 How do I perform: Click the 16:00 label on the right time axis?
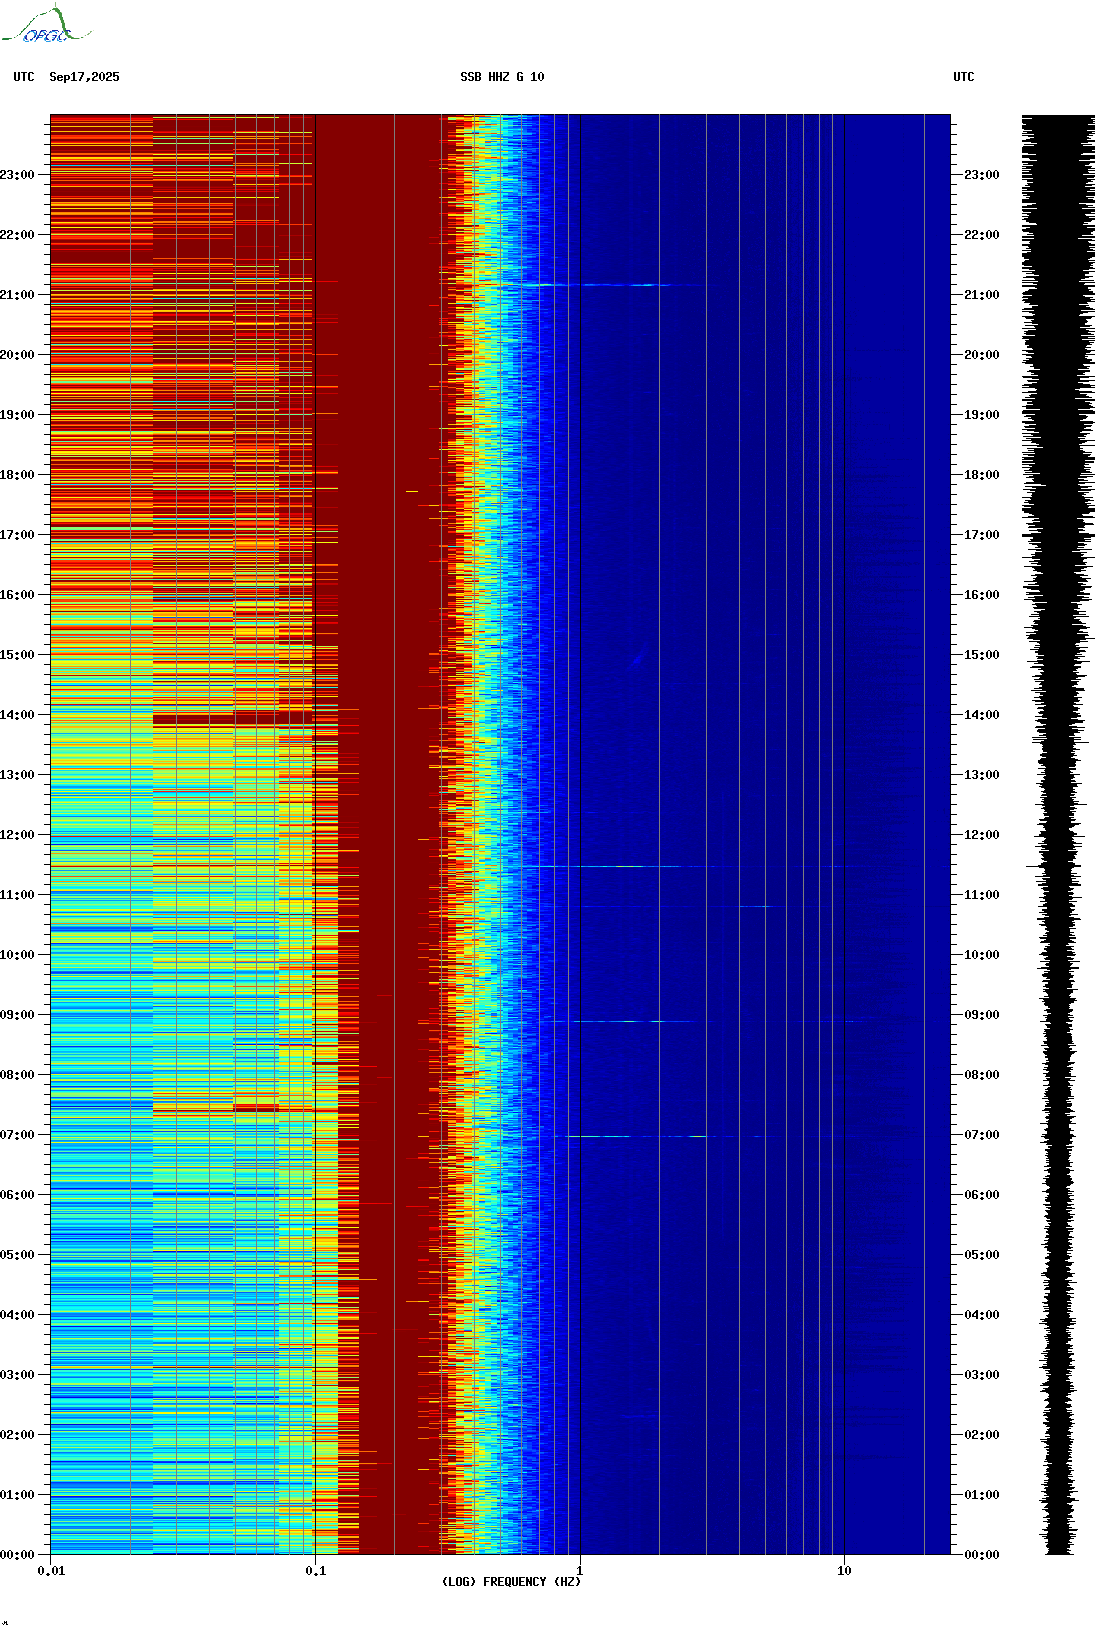981,595
